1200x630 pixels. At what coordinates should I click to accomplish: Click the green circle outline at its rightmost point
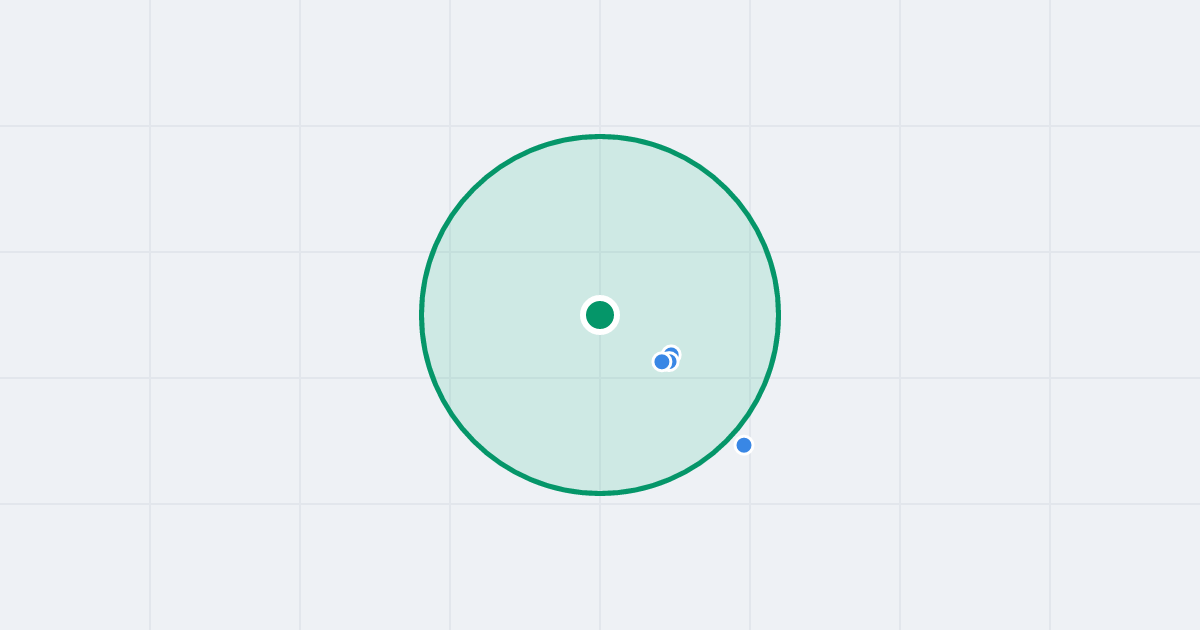pyautogui.click(x=778, y=315)
